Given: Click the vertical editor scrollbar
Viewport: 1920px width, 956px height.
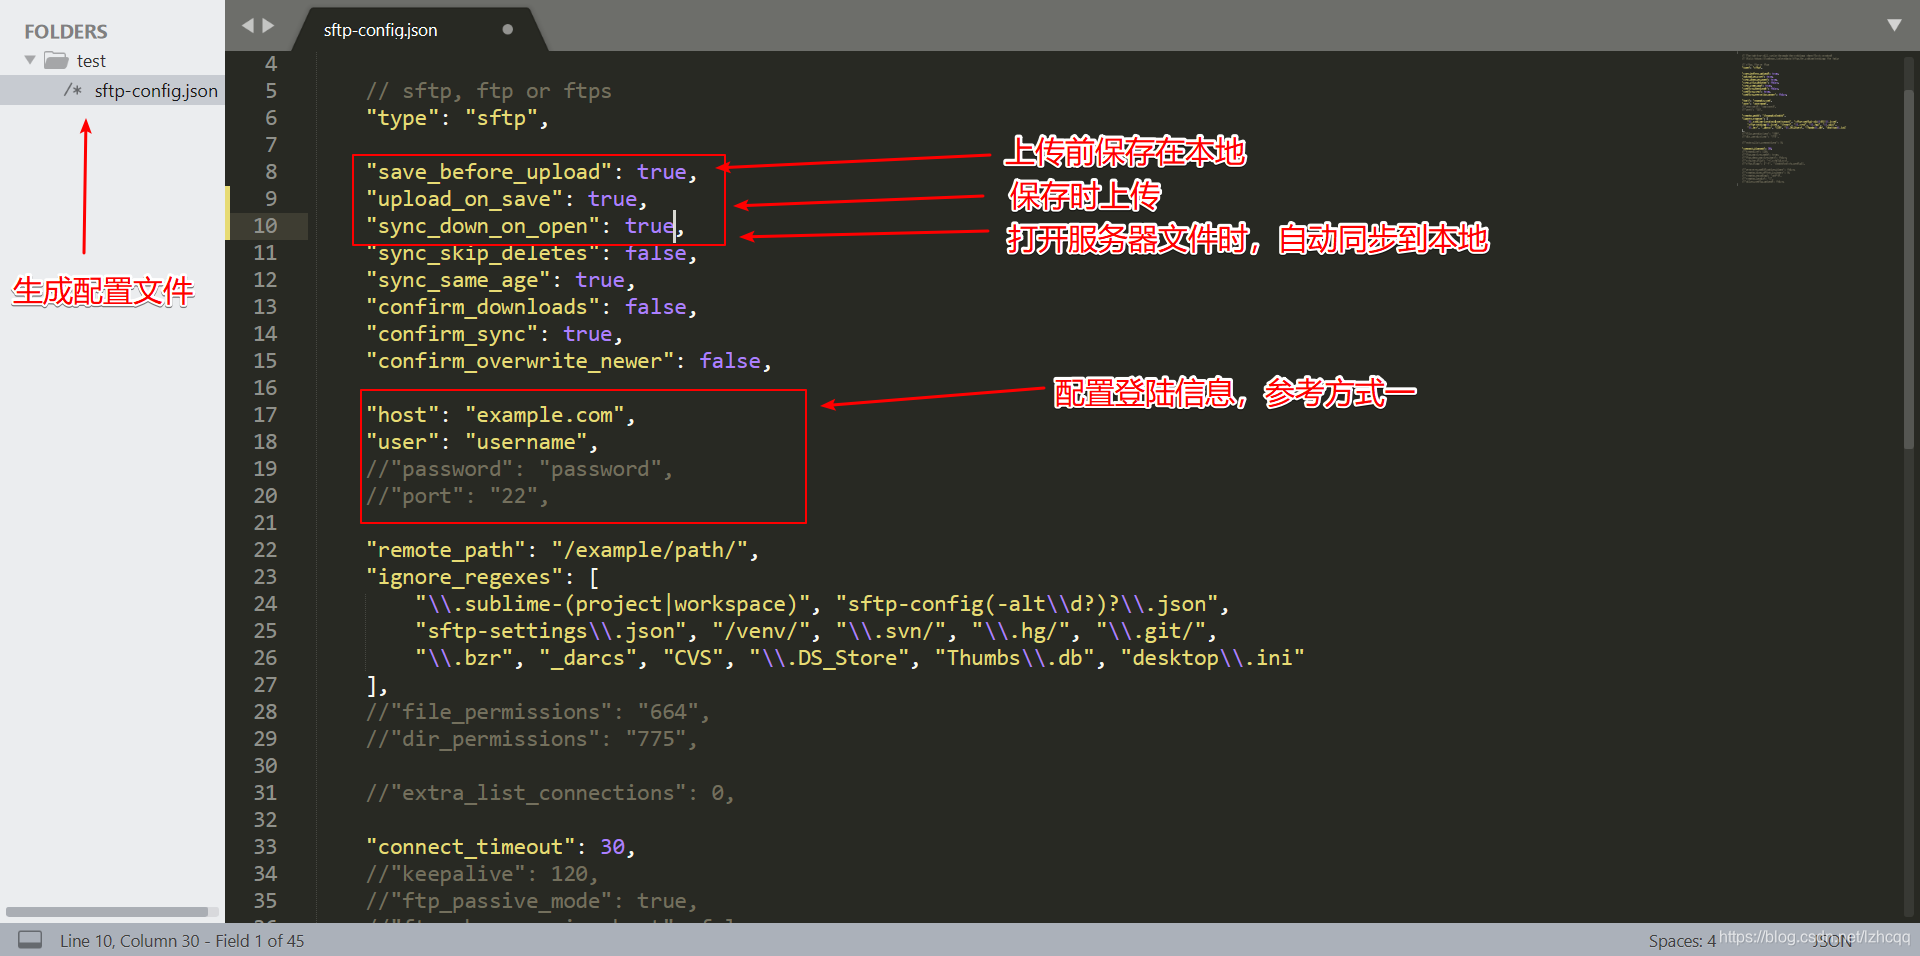Looking at the screenshot, I should pyautogui.click(x=1909, y=268).
